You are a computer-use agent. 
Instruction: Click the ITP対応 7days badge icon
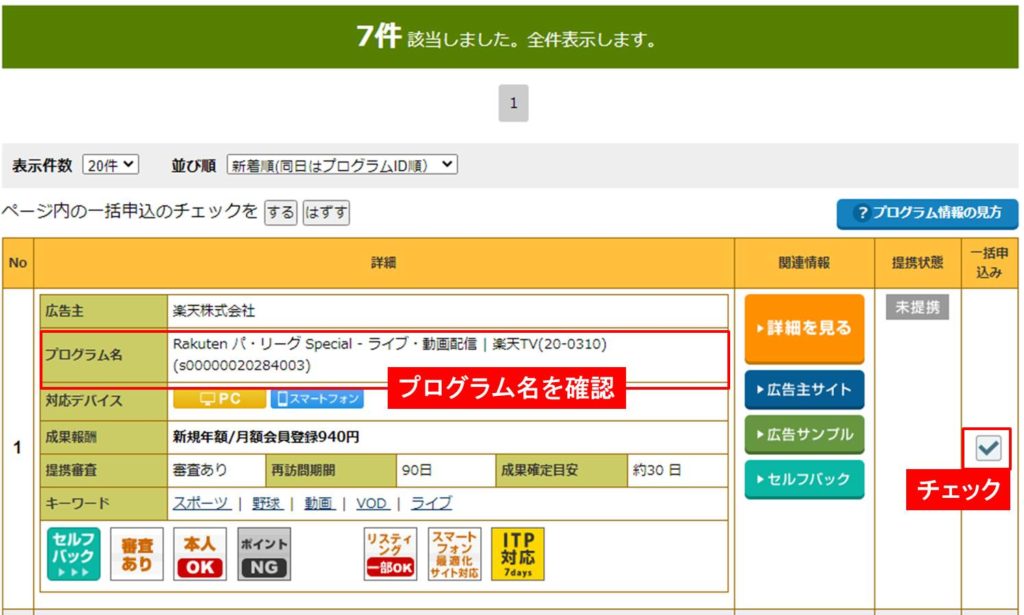517,554
